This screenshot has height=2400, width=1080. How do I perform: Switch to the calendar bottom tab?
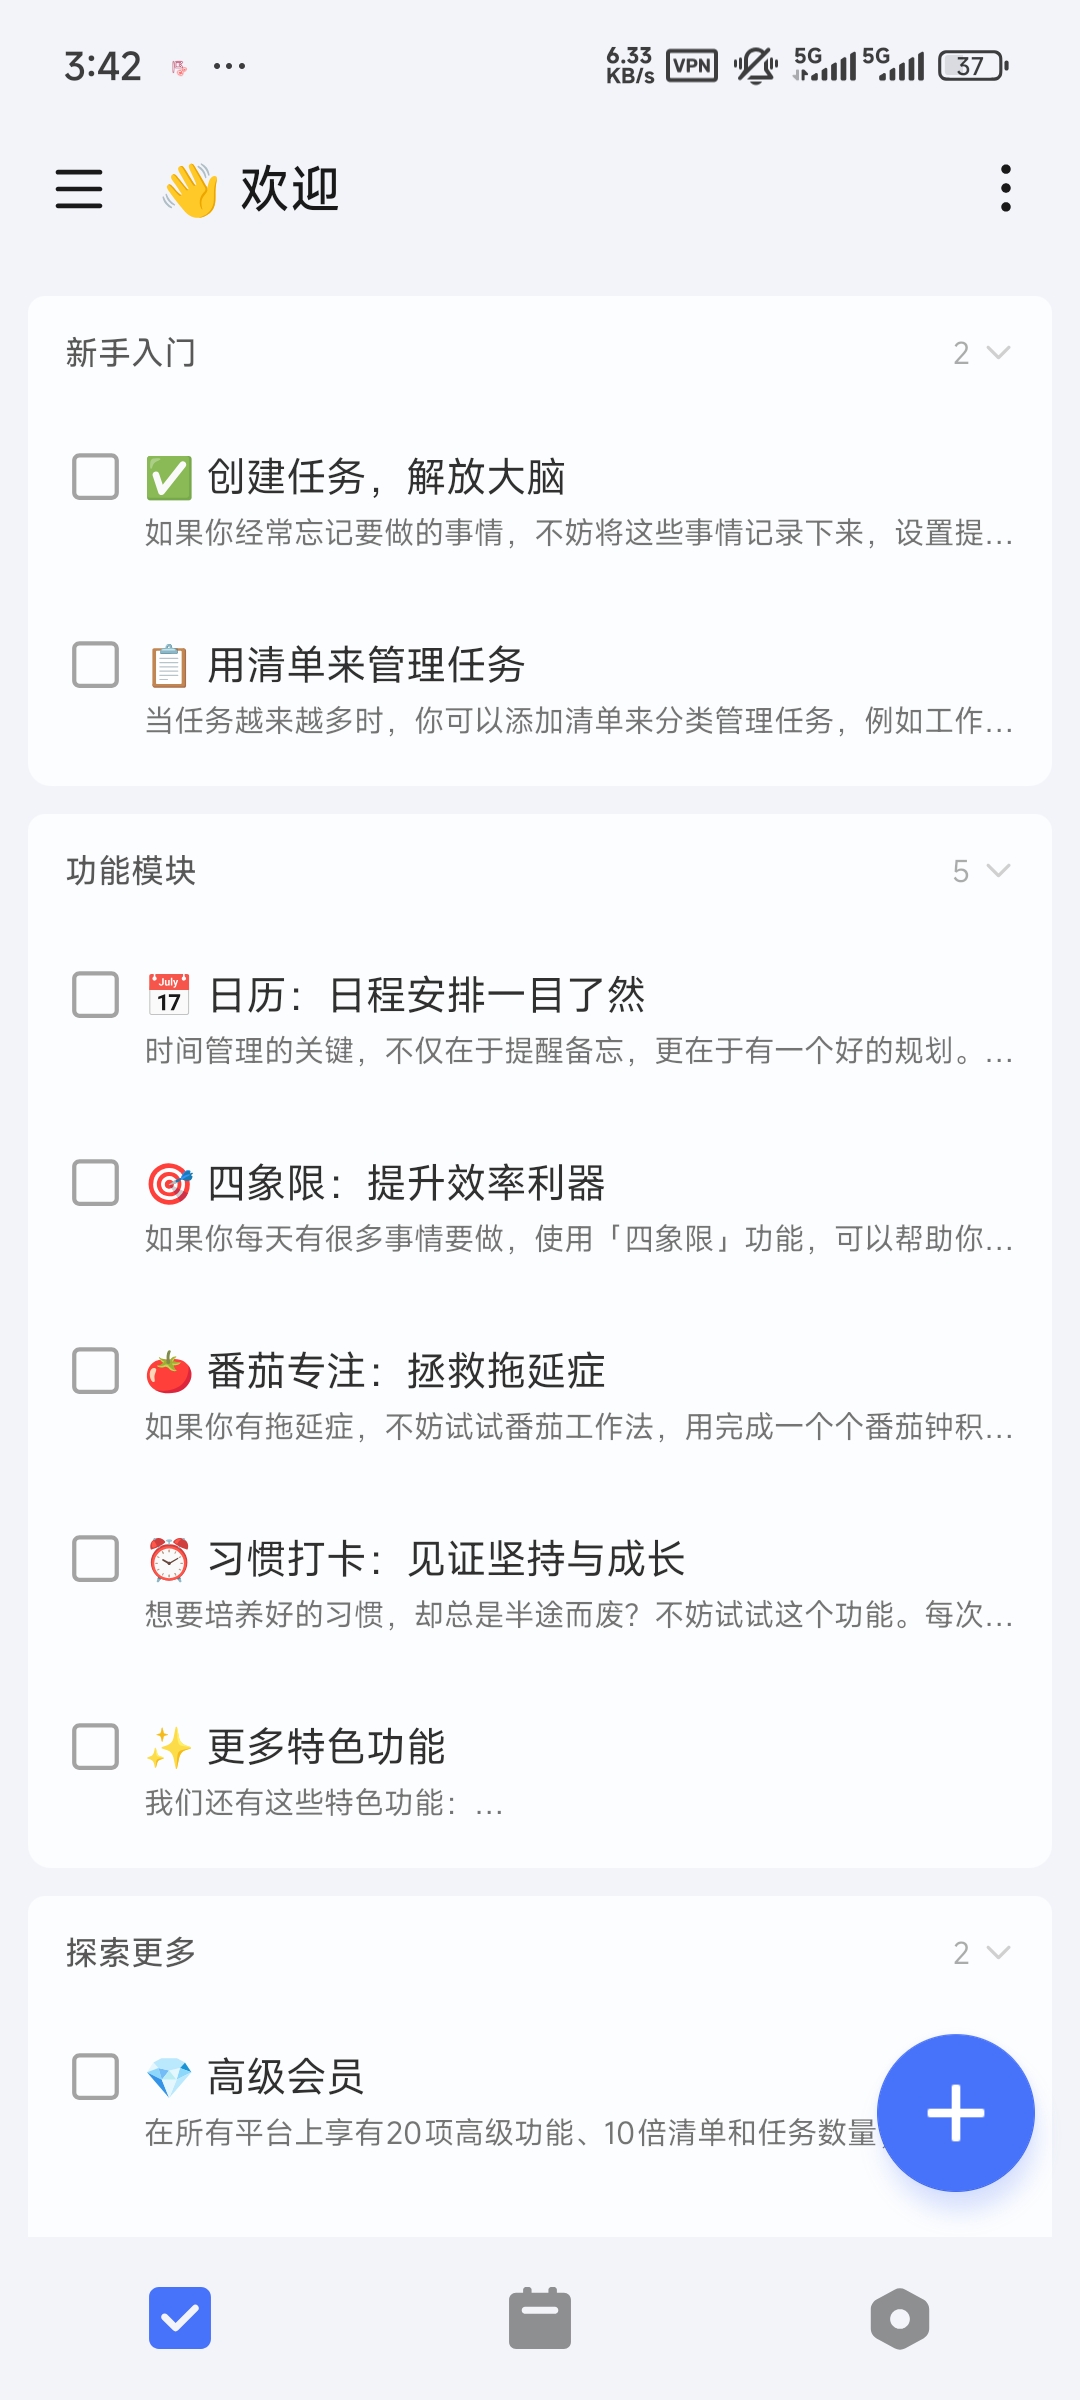pyautogui.click(x=540, y=2318)
